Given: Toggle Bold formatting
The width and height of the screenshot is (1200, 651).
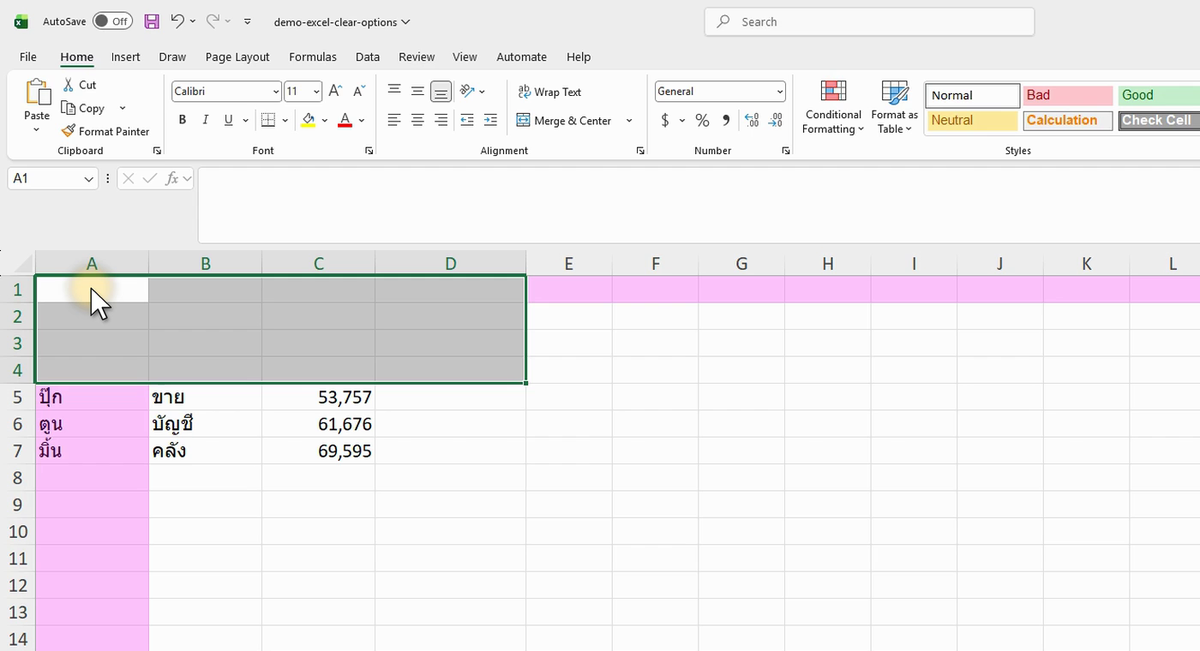Looking at the screenshot, I should tap(182, 120).
